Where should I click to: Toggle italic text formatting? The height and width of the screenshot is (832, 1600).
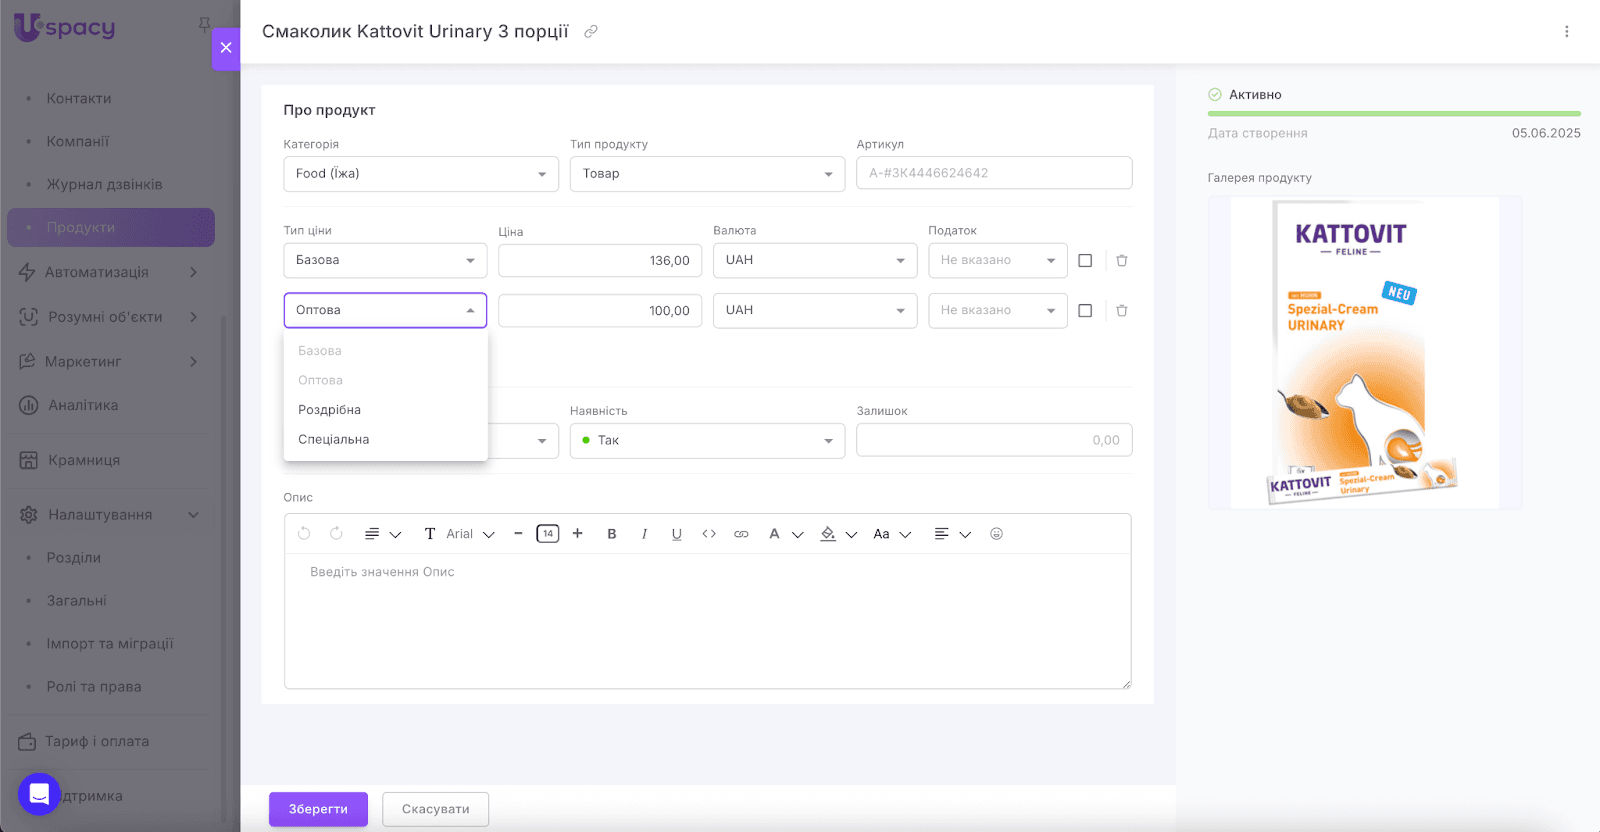coord(644,534)
